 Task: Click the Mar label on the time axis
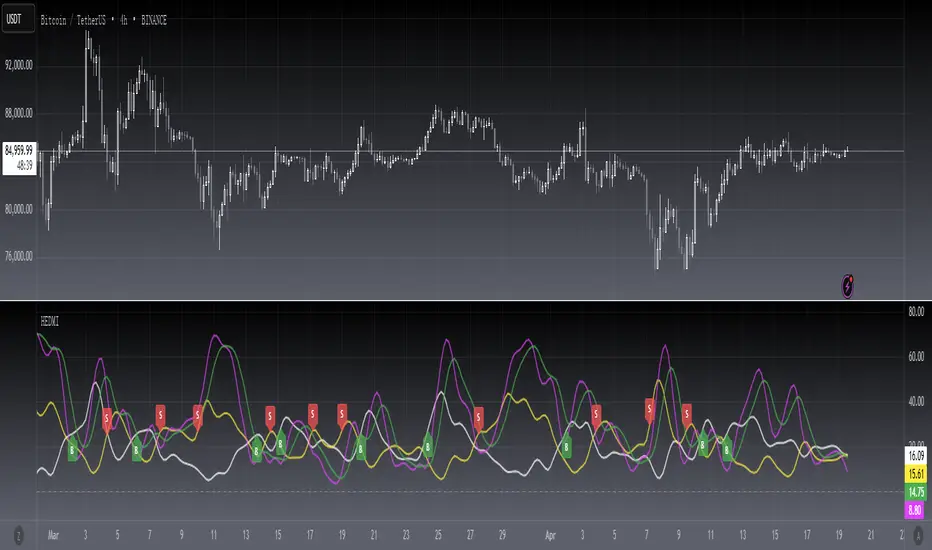point(53,535)
